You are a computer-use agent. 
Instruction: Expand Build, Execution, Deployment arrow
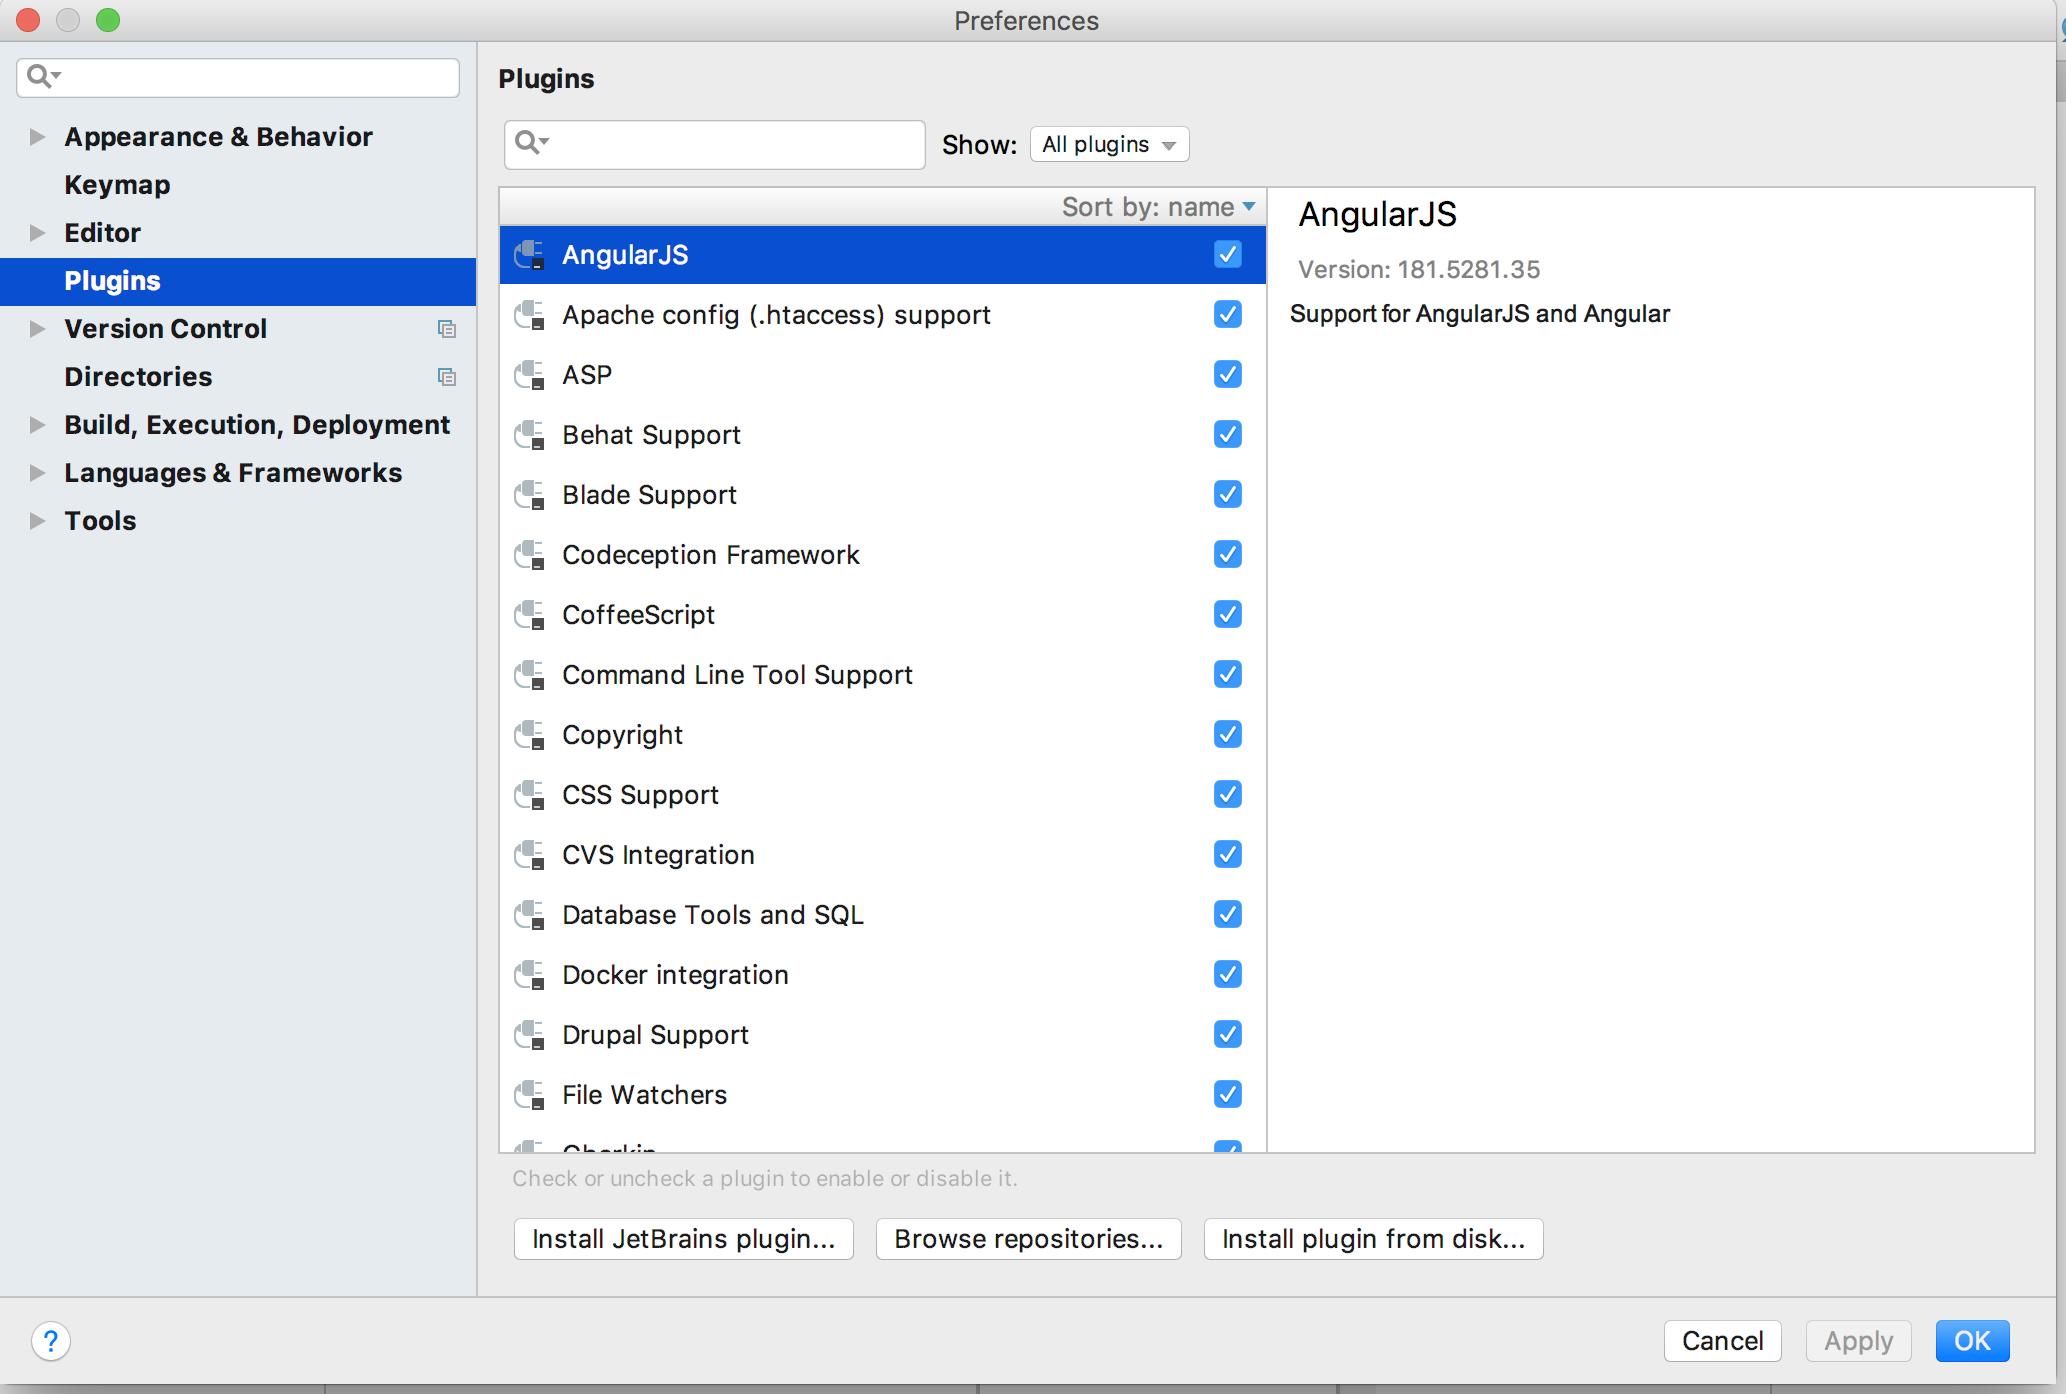pyautogui.click(x=37, y=425)
